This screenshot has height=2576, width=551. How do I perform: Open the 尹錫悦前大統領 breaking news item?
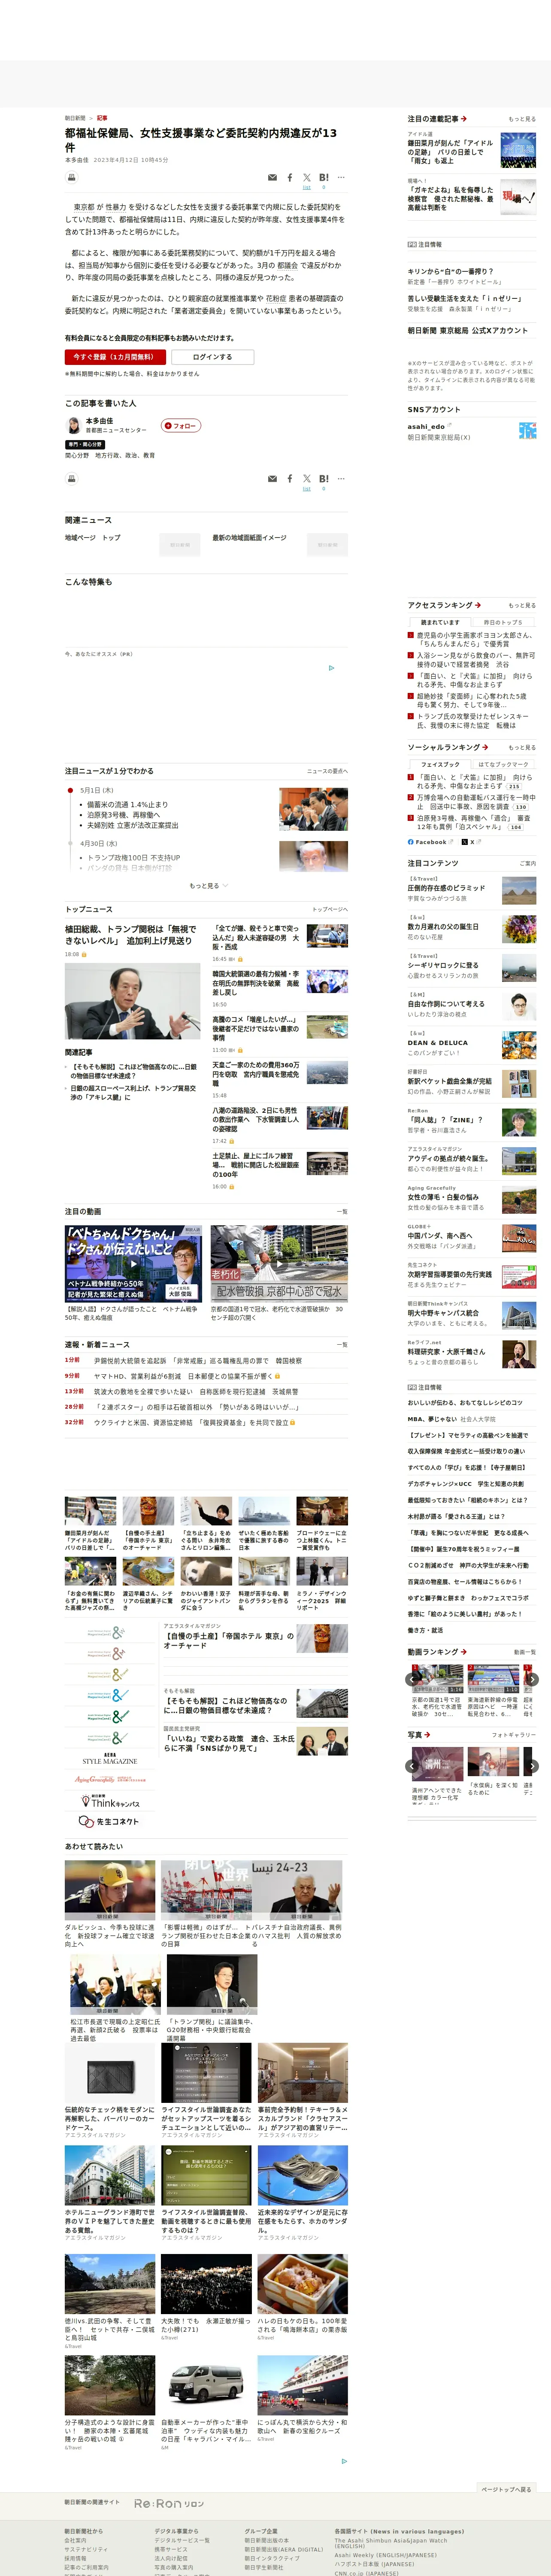(197, 1361)
